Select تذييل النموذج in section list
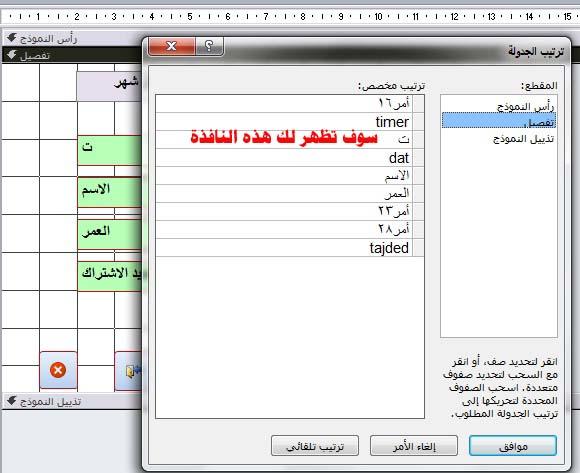The width and height of the screenshot is (580, 473). (x=523, y=139)
